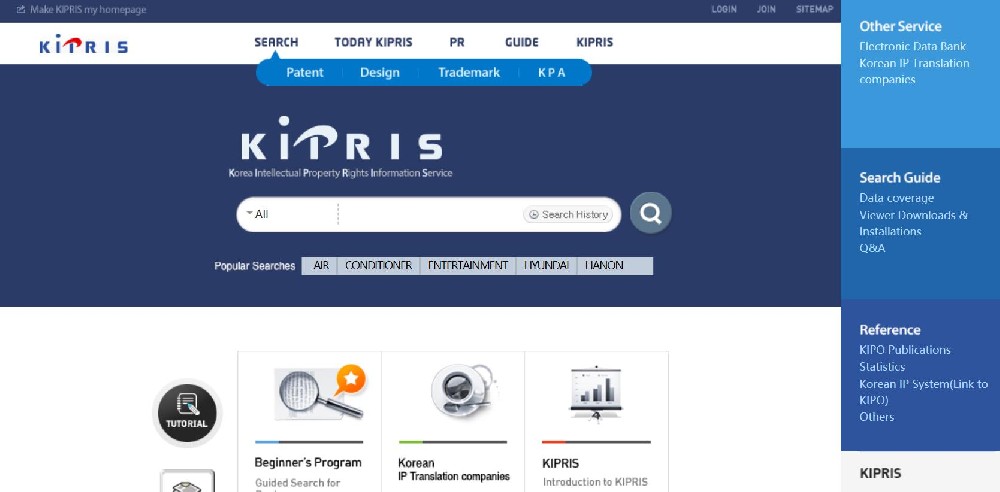This screenshot has height=492, width=1000.
Task: Click the HYUNDAI popular search term
Action: pyautogui.click(x=546, y=265)
